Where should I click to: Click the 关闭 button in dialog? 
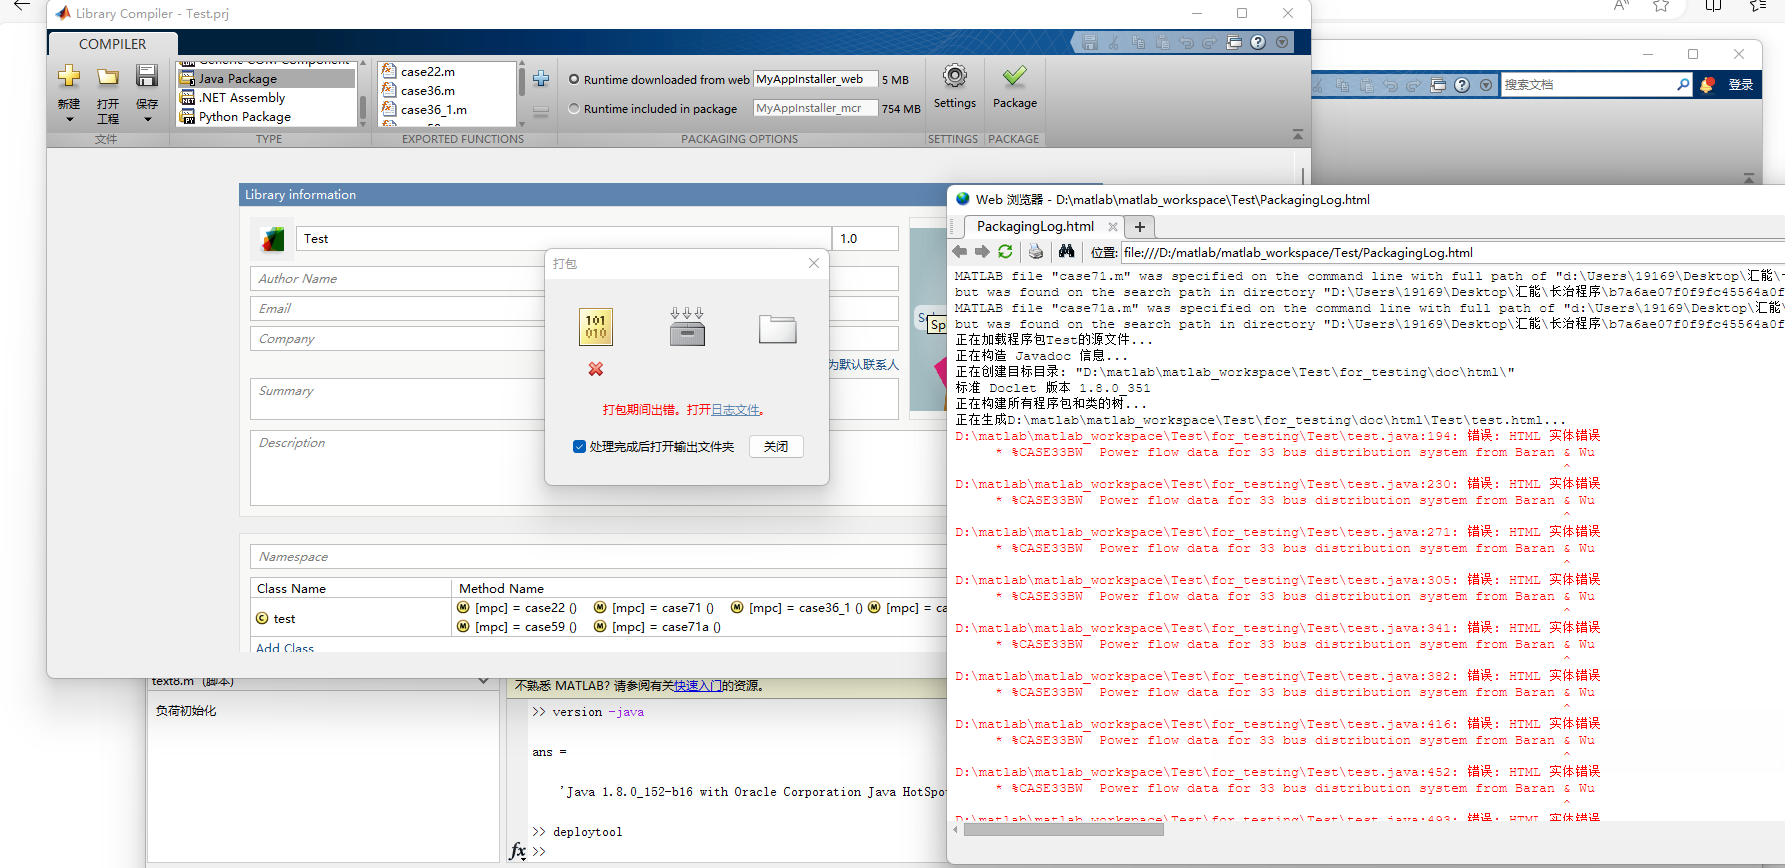776,447
